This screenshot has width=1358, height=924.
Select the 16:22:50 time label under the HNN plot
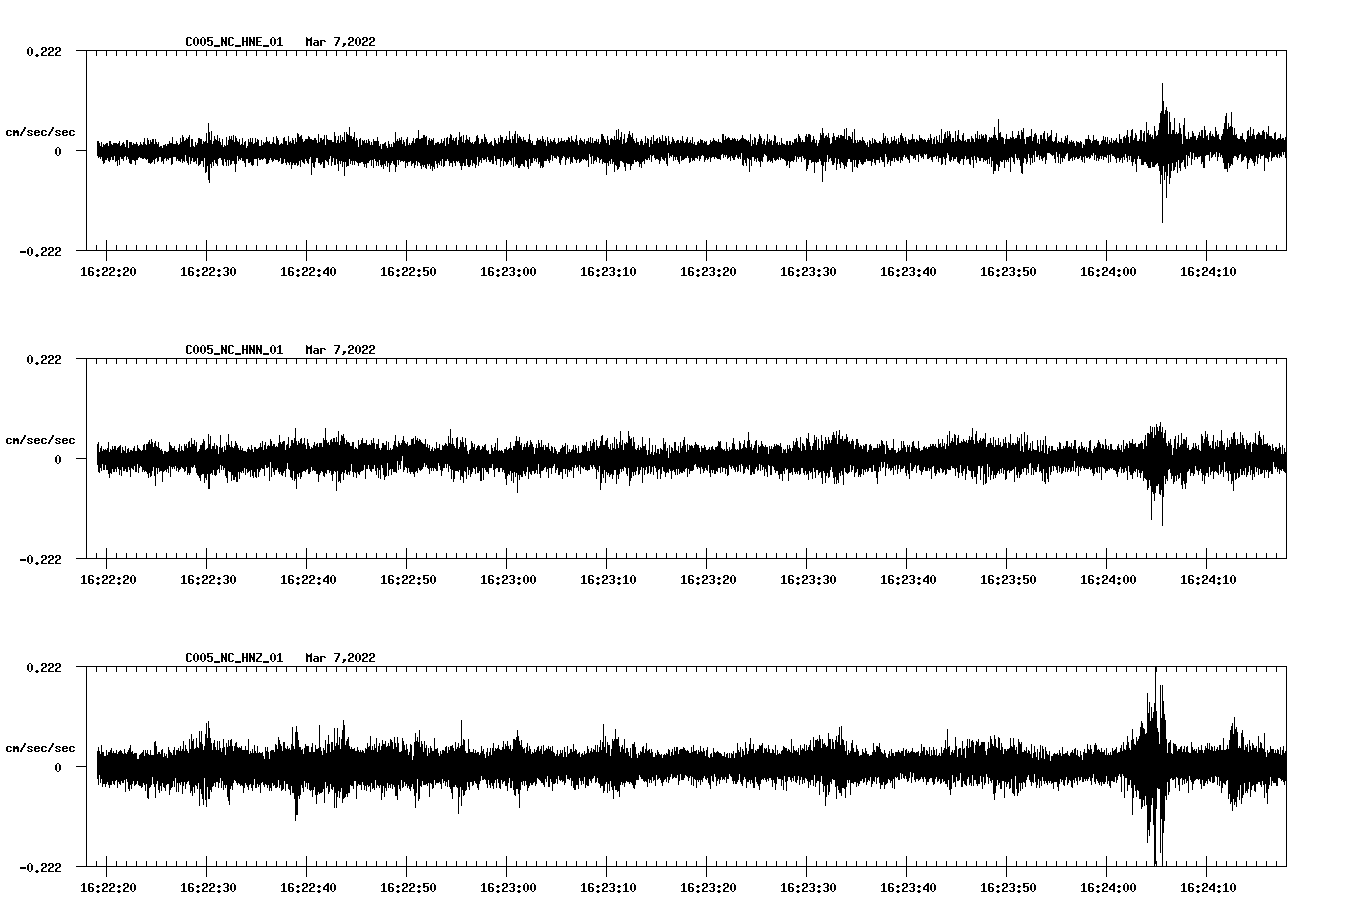408,579
